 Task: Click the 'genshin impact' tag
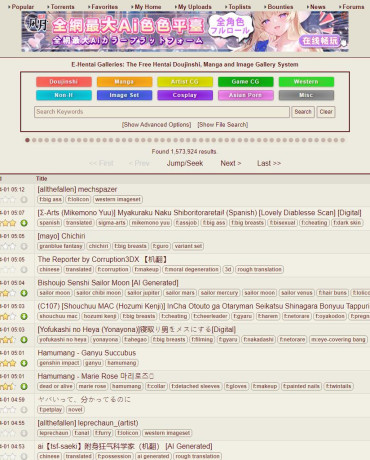click(x=59, y=363)
